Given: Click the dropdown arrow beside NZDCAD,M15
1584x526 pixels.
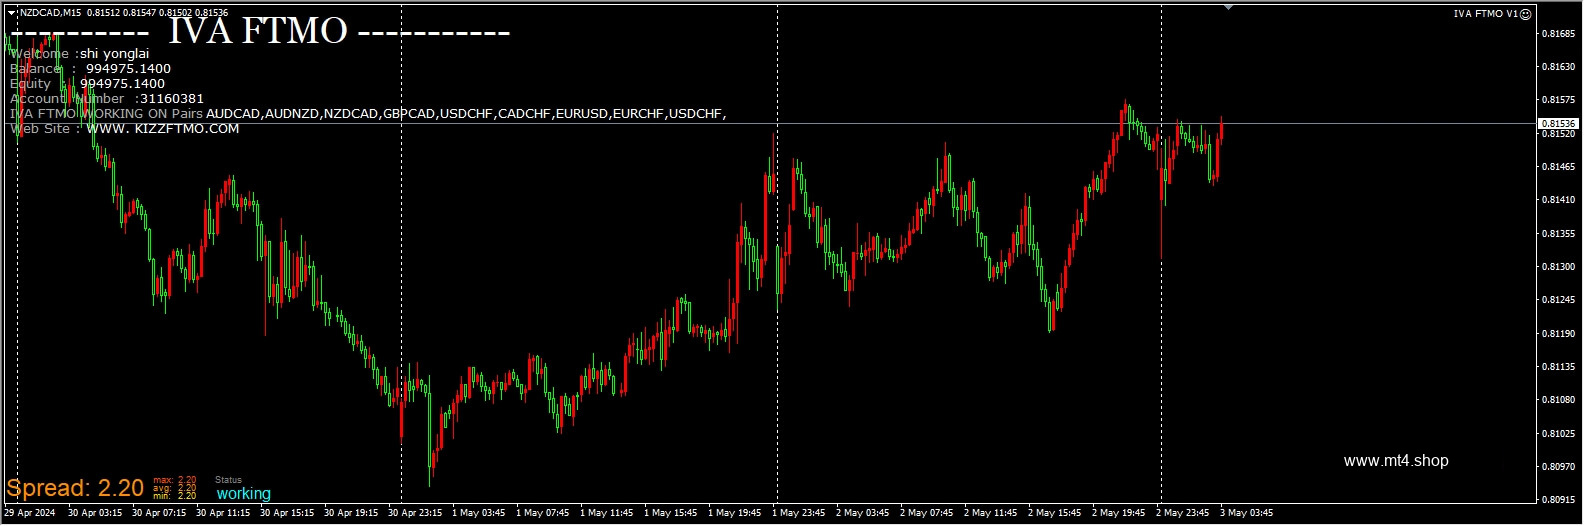Looking at the screenshot, I should pyautogui.click(x=11, y=13).
